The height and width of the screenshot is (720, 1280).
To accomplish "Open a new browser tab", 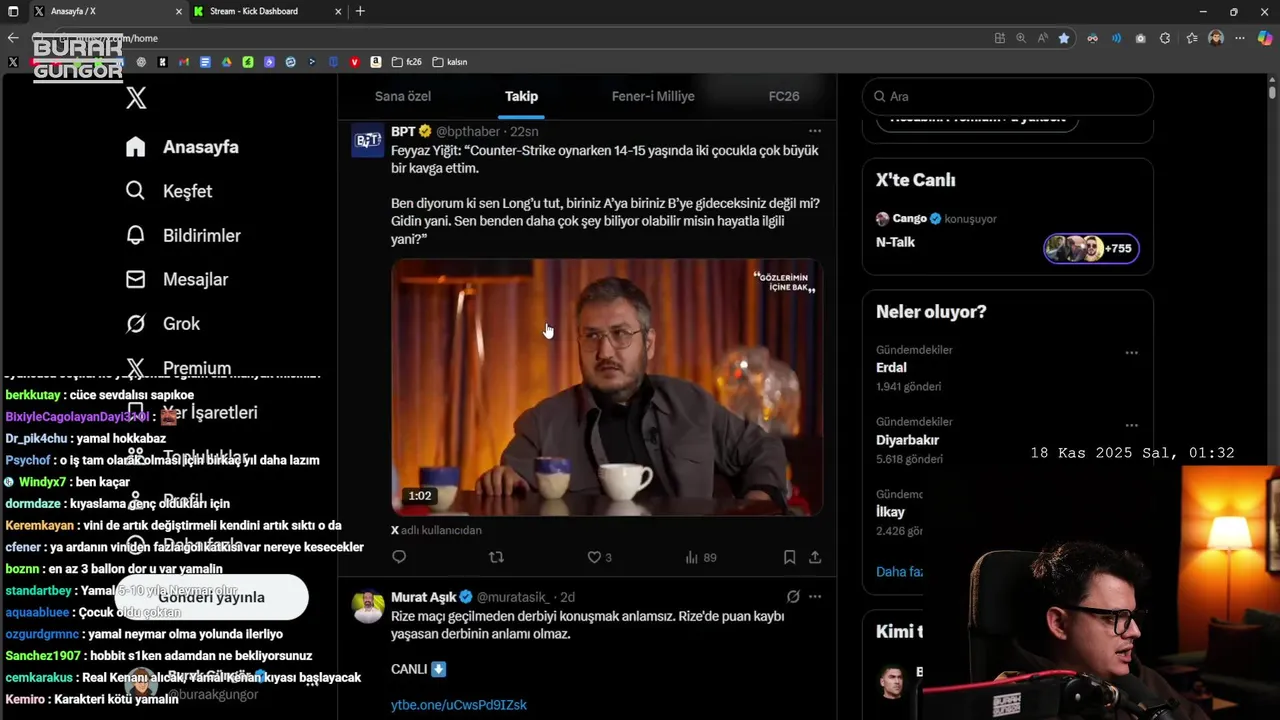I will click(x=360, y=11).
